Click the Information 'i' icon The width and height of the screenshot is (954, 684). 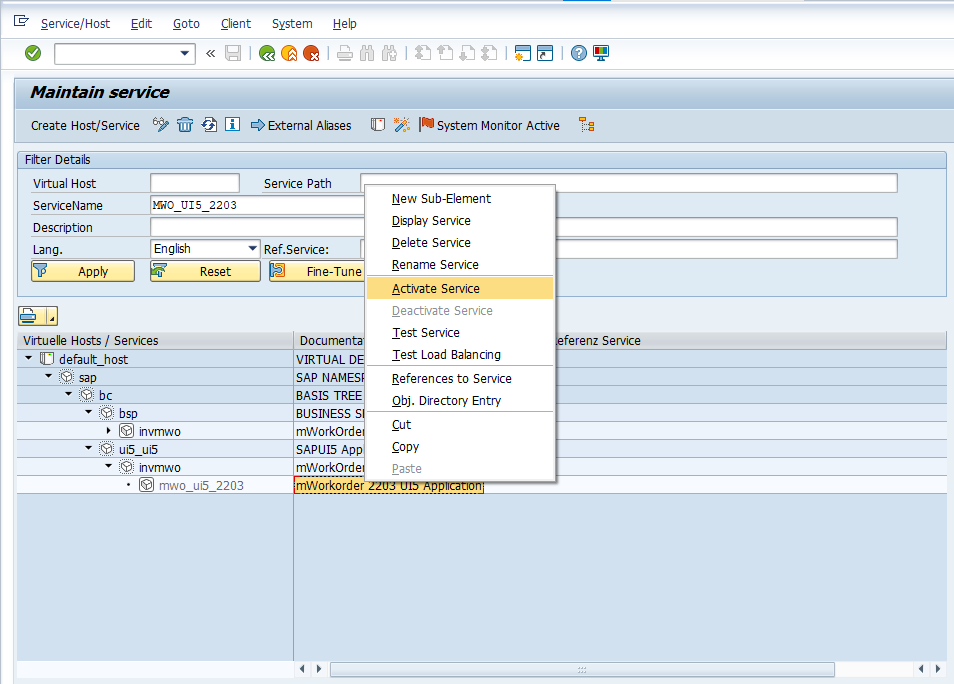232,125
